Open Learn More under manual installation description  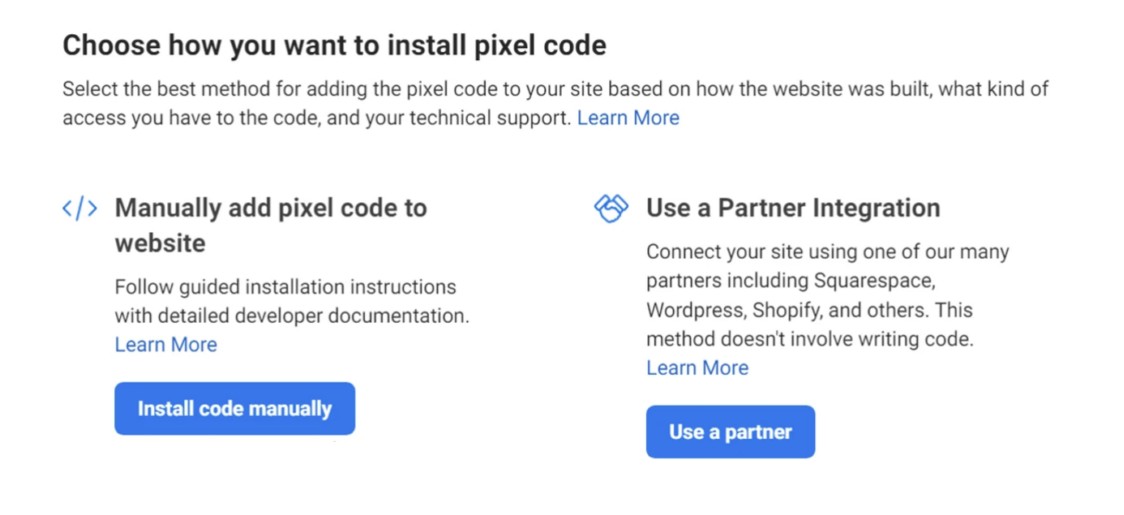[166, 345]
